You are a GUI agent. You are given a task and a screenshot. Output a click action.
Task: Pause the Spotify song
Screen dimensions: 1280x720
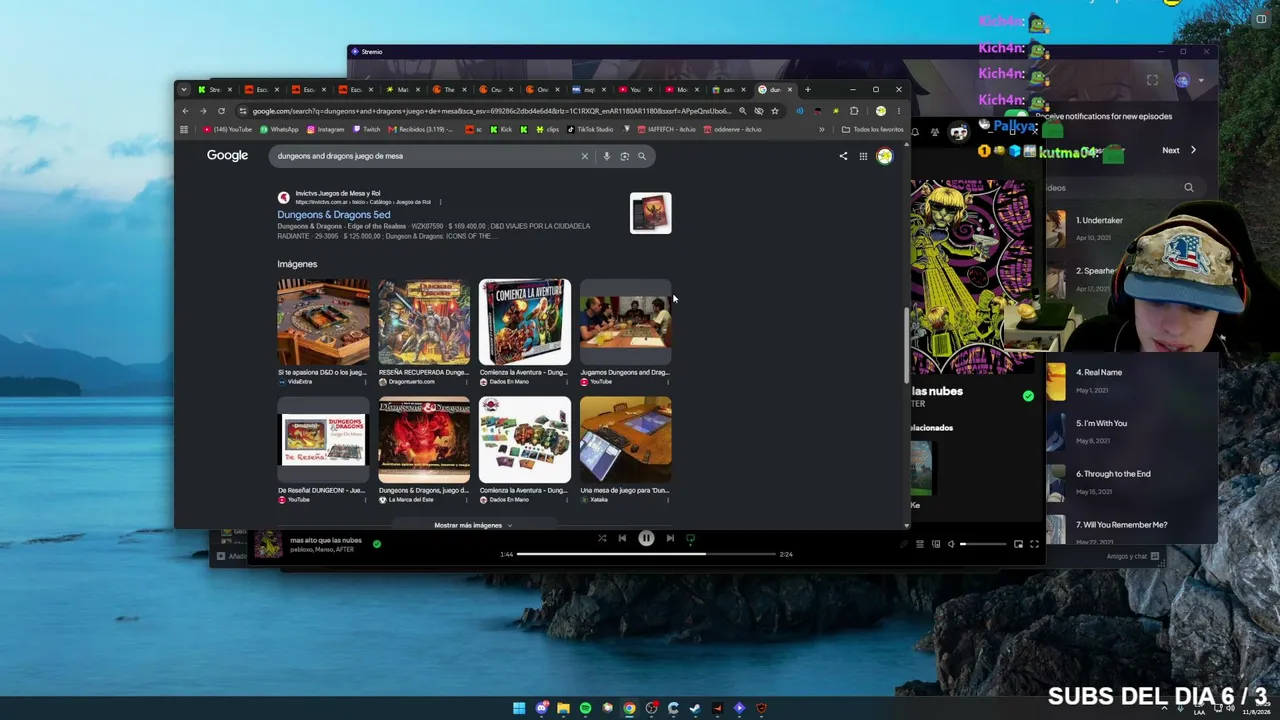pos(646,538)
